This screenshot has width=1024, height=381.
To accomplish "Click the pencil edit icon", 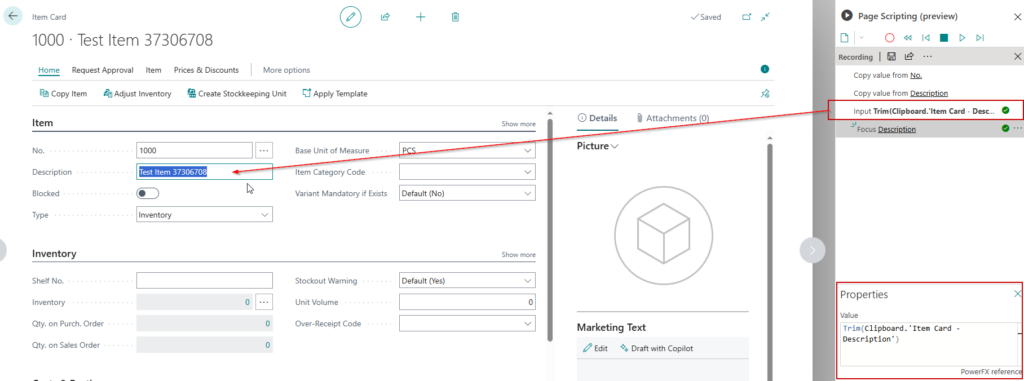I will [351, 17].
